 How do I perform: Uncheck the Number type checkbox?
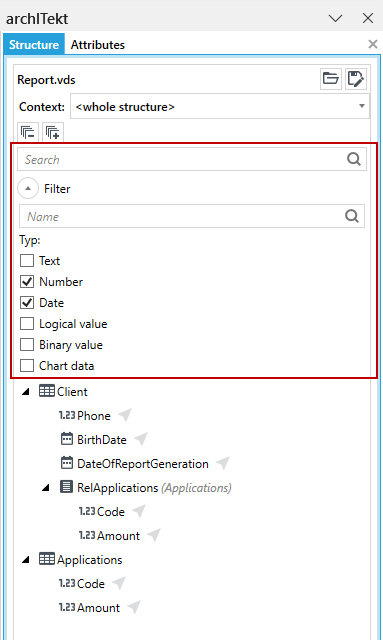(x=27, y=282)
